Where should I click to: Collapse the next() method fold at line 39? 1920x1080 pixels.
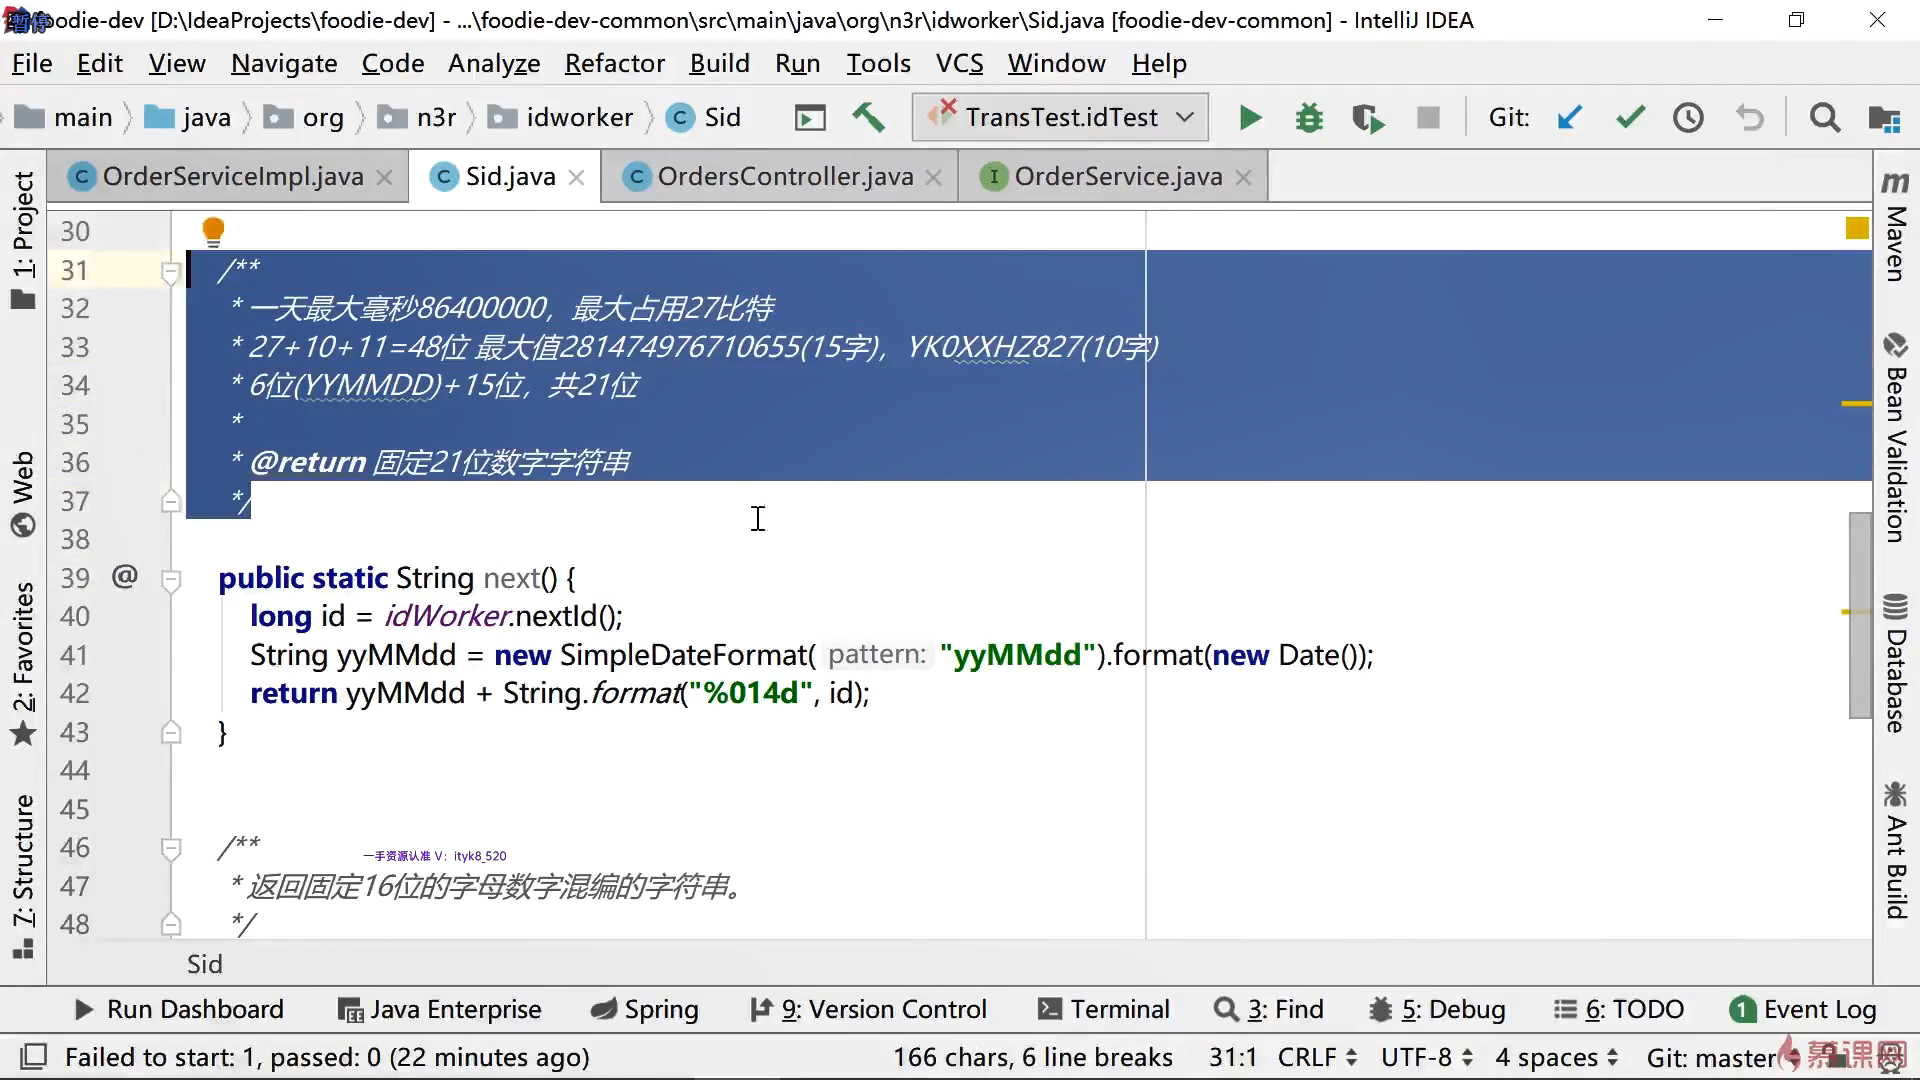[x=170, y=579]
